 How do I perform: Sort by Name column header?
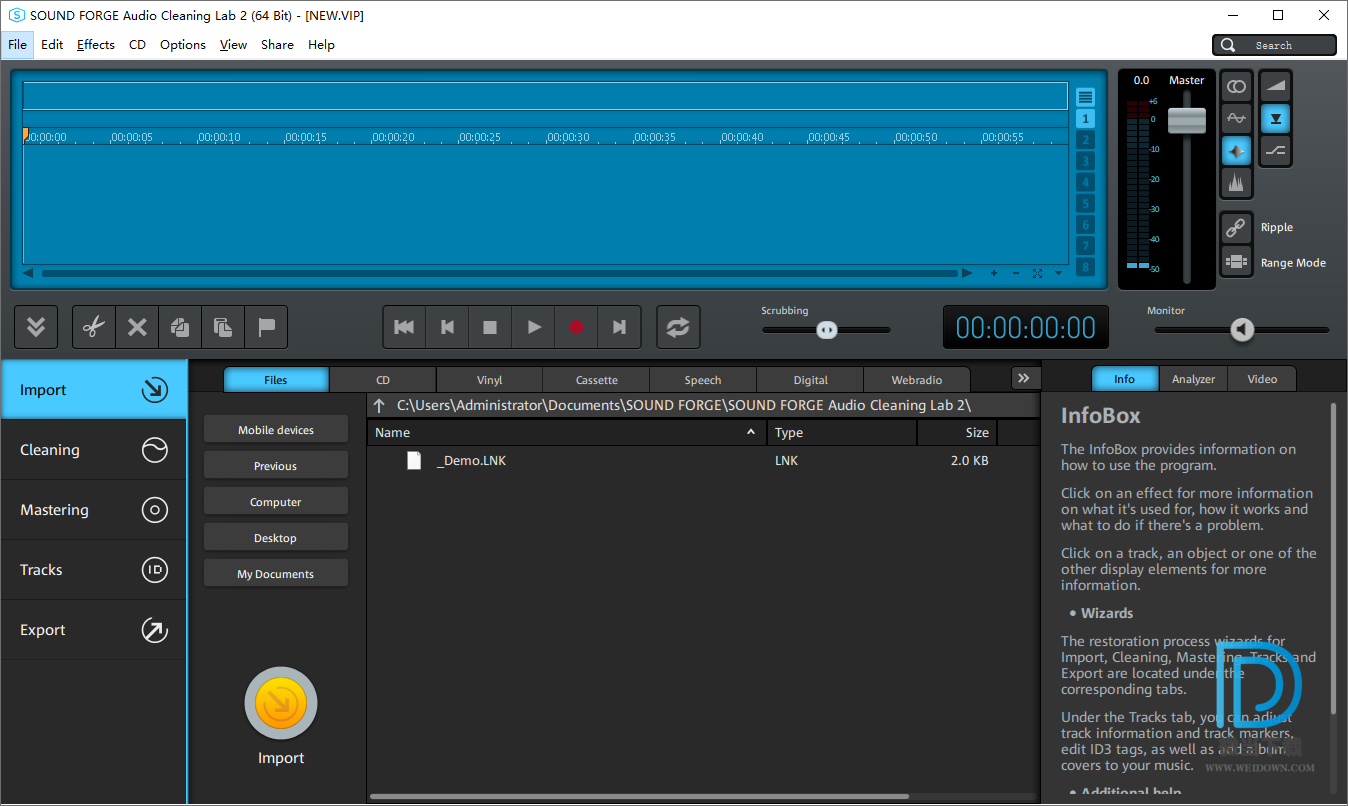coord(567,433)
